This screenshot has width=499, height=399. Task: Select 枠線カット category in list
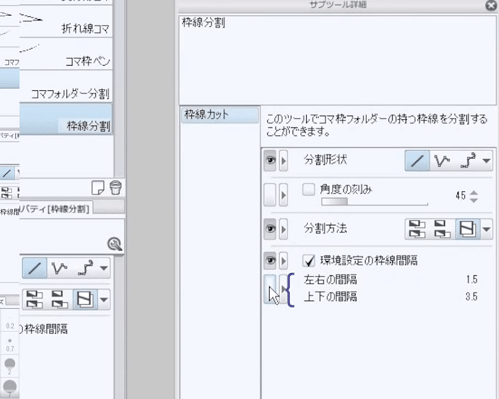coord(220,115)
